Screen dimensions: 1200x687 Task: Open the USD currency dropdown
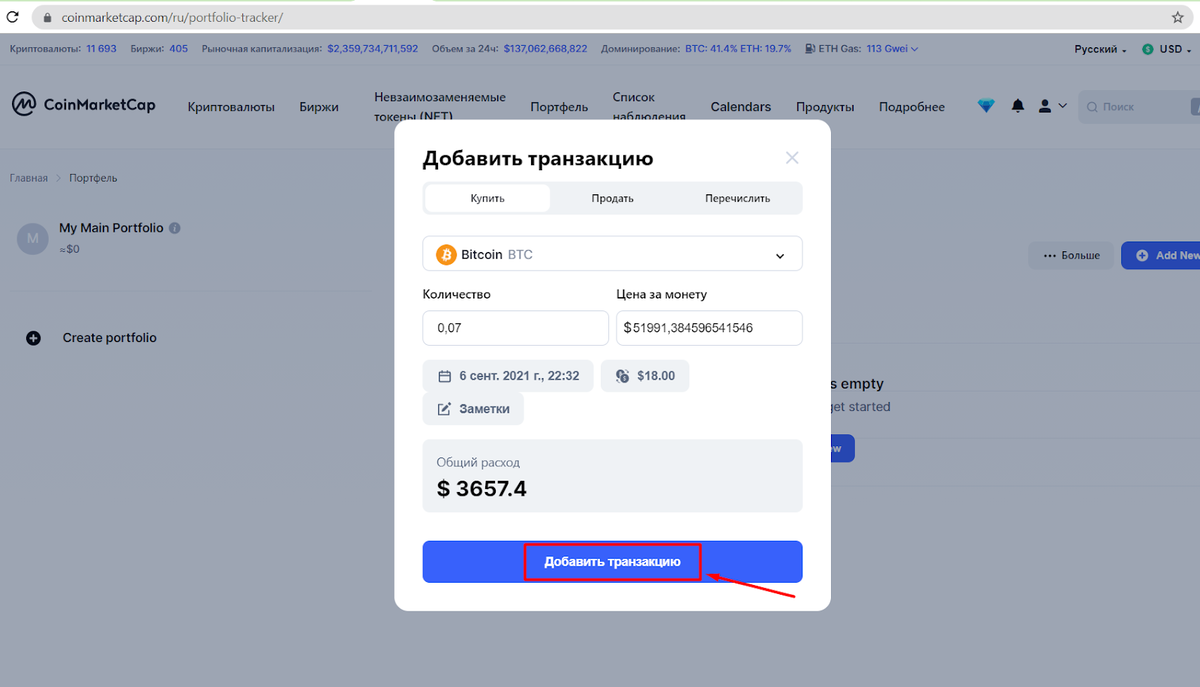click(1168, 49)
